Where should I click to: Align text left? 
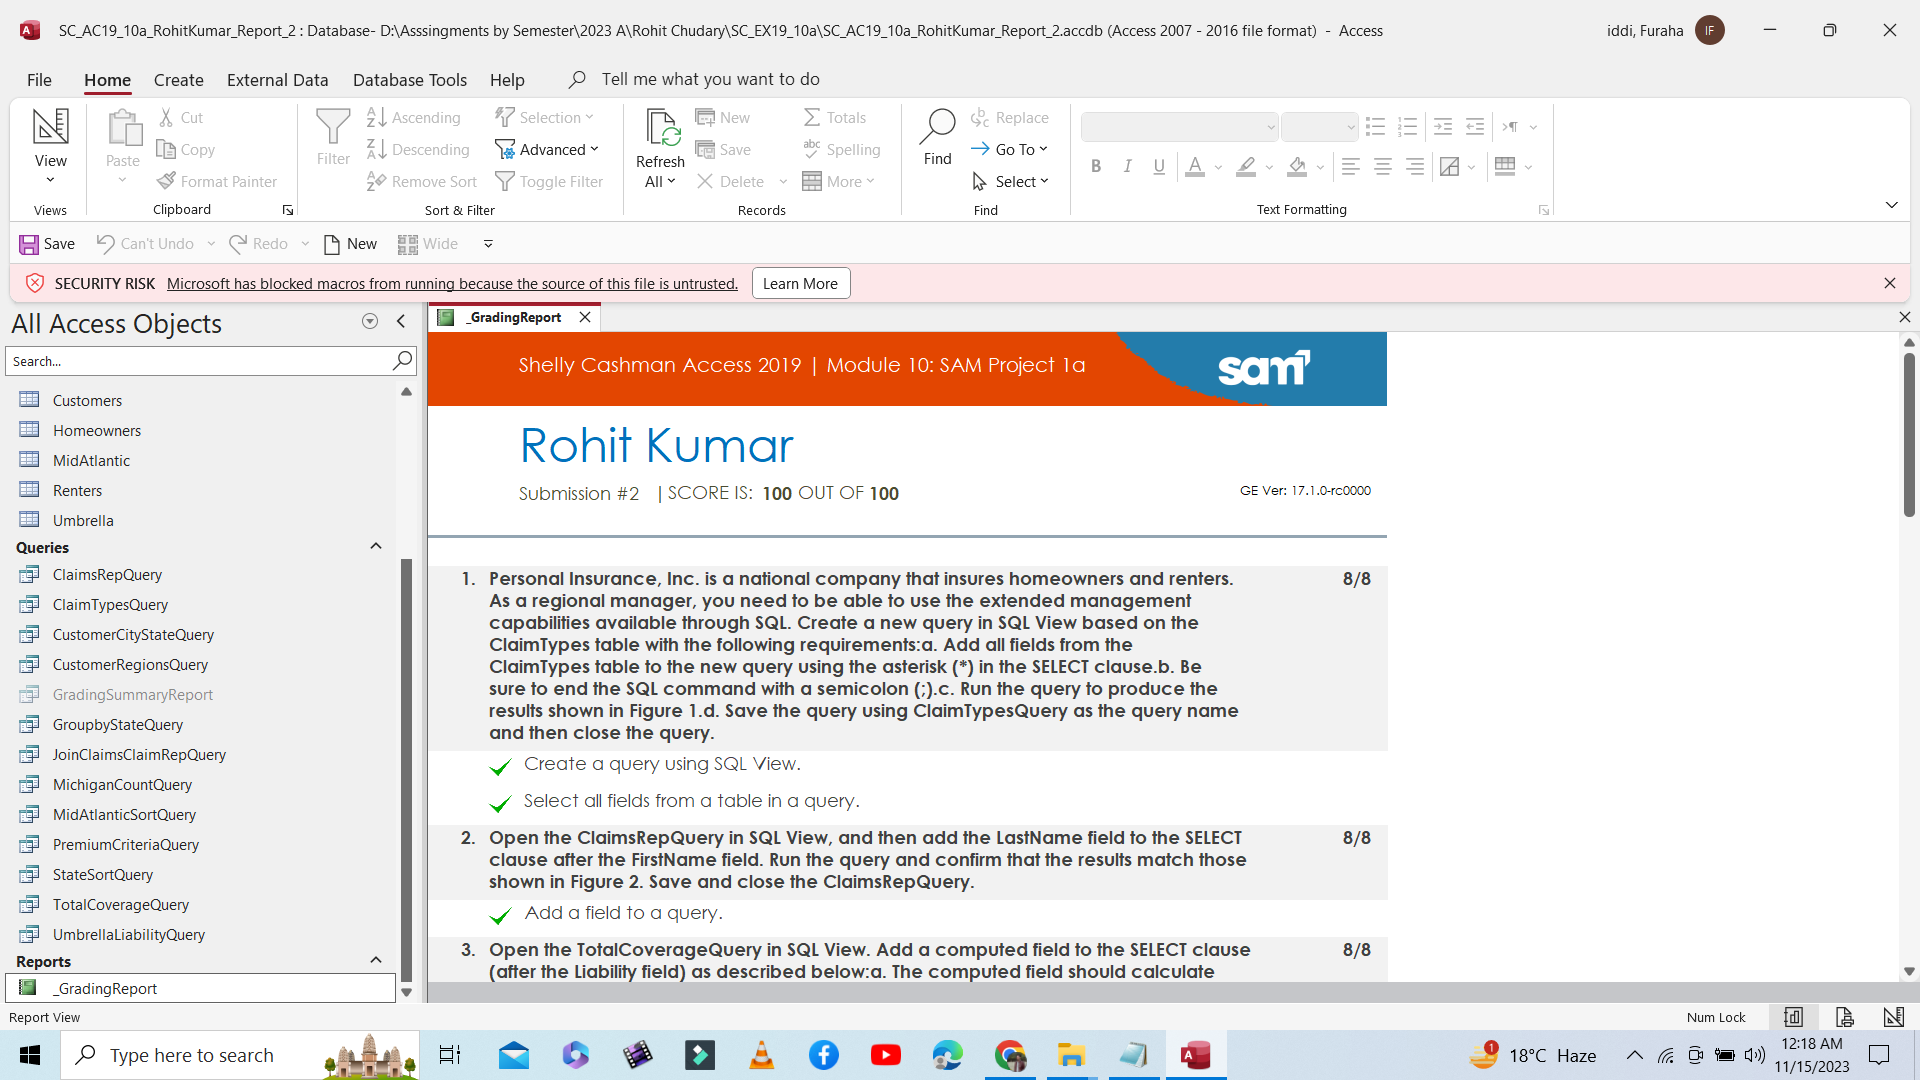[x=1351, y=167]
